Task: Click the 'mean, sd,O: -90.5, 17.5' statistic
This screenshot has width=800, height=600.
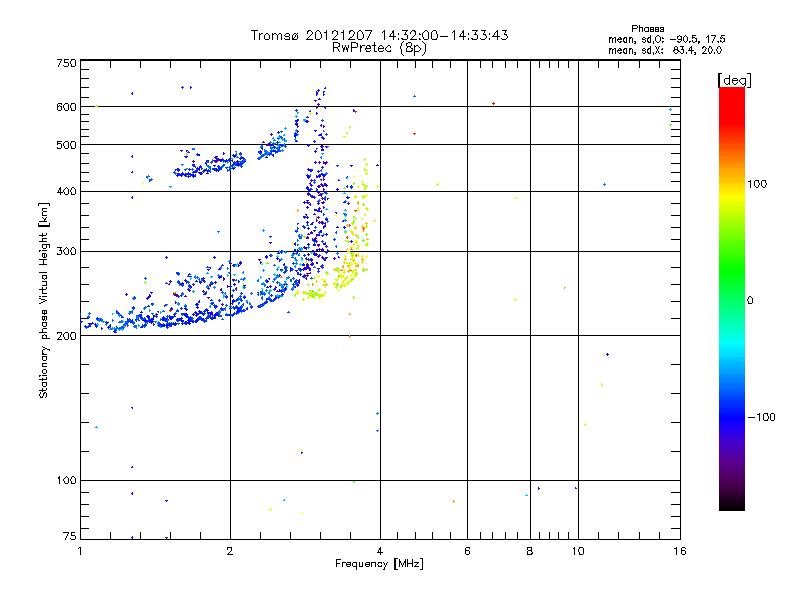Action: pos(666,39)
